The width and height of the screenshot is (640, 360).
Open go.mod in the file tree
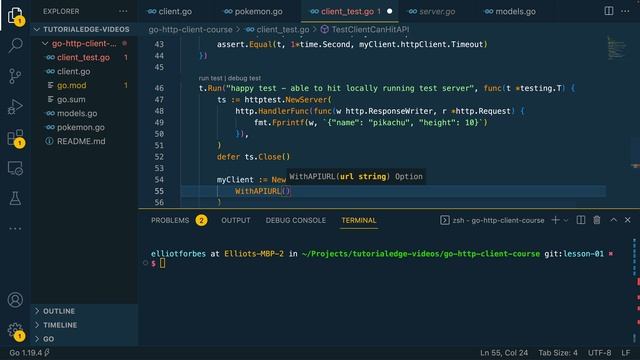[x=71, y=85]
